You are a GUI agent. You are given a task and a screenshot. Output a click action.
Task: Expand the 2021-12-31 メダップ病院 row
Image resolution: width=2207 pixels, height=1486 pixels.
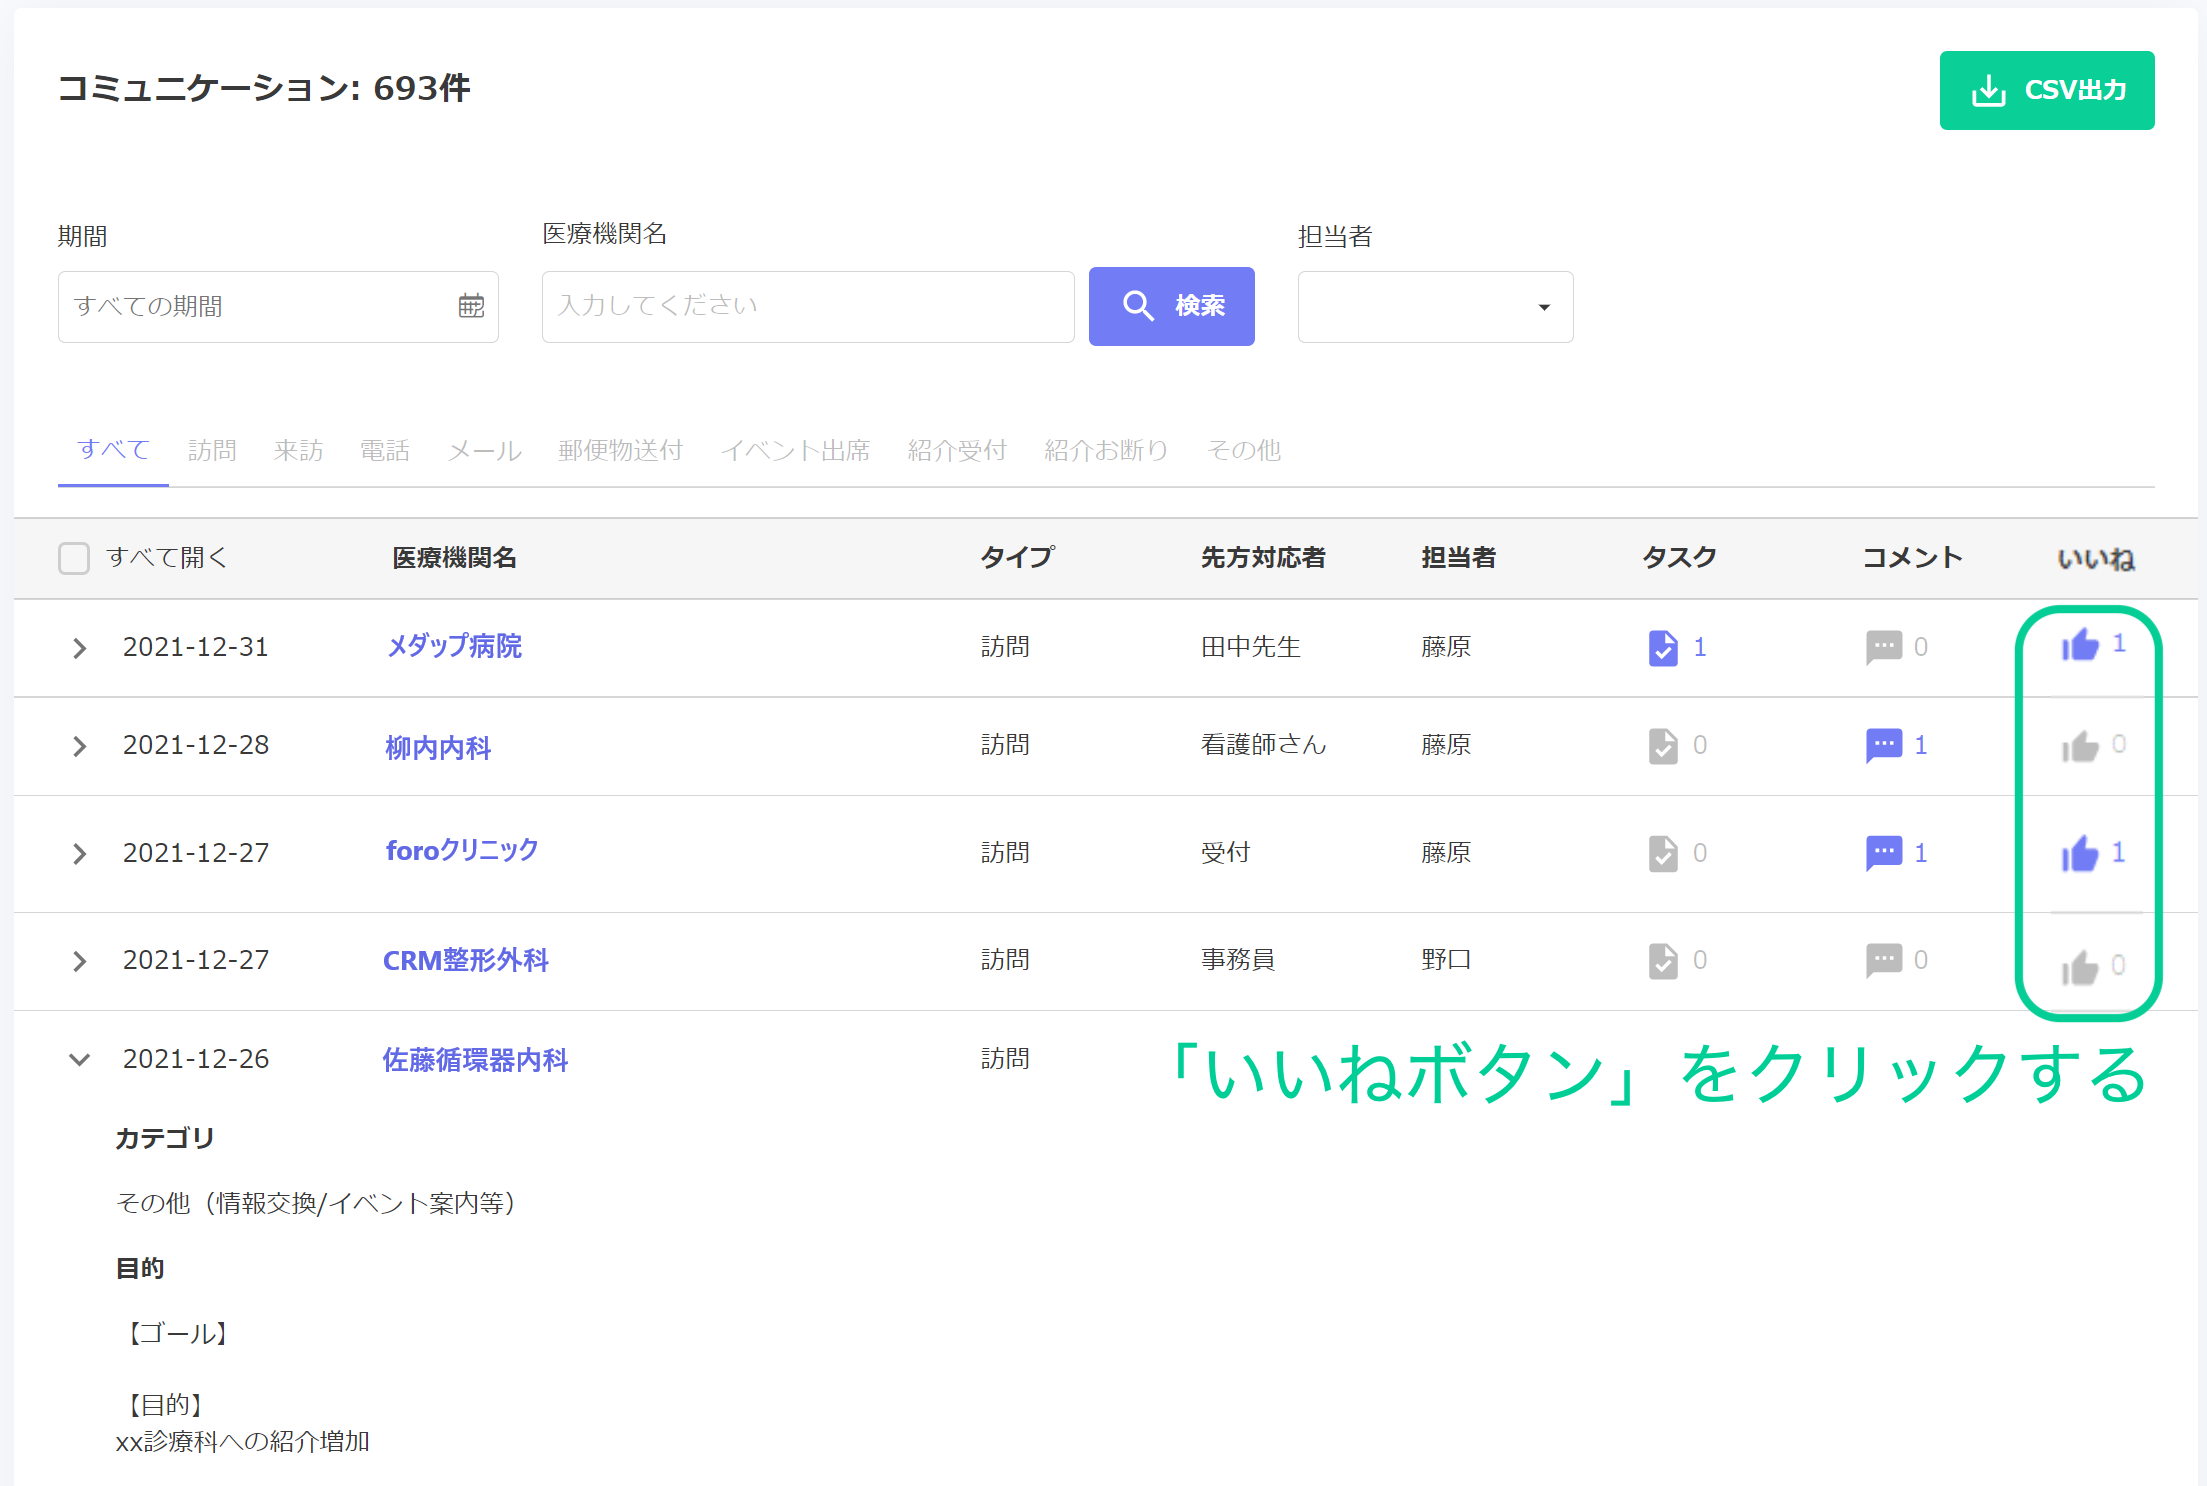(80, 648)
